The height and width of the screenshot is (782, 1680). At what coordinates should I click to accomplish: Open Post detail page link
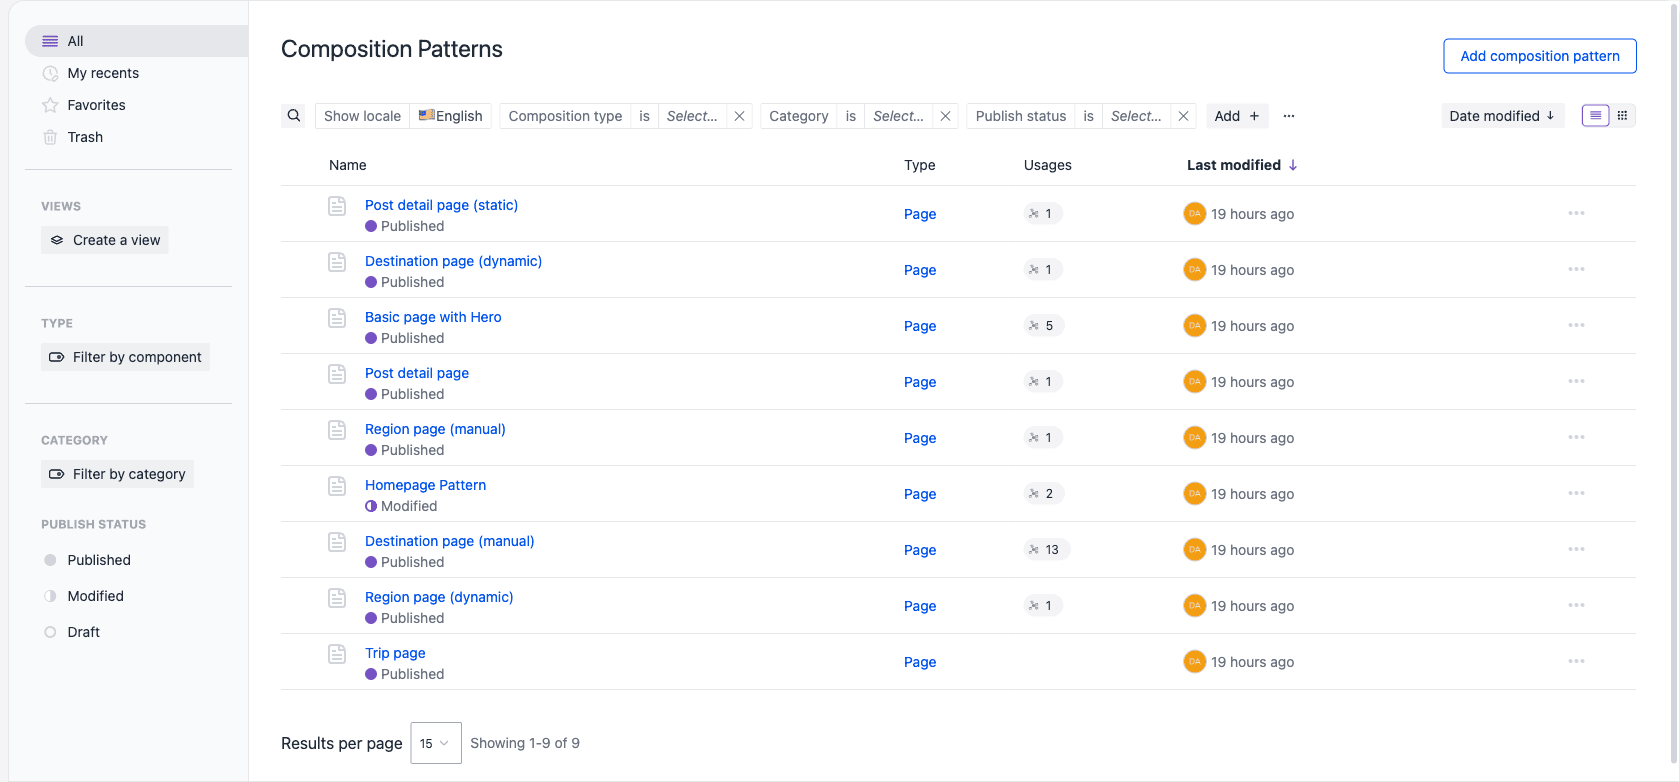coord(417,373)
